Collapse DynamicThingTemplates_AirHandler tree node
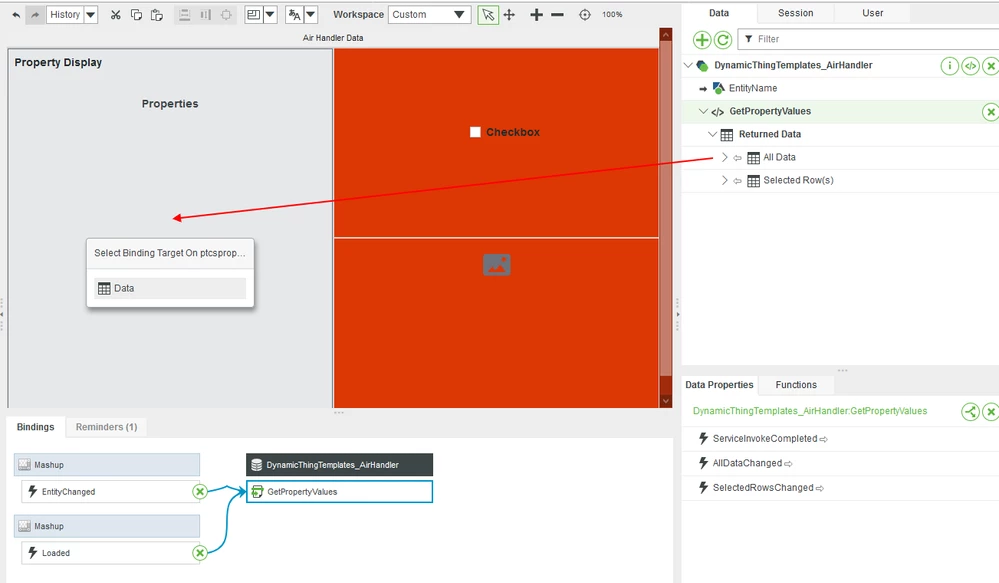This screenshot has height=583, width=999. coord(688,65)
